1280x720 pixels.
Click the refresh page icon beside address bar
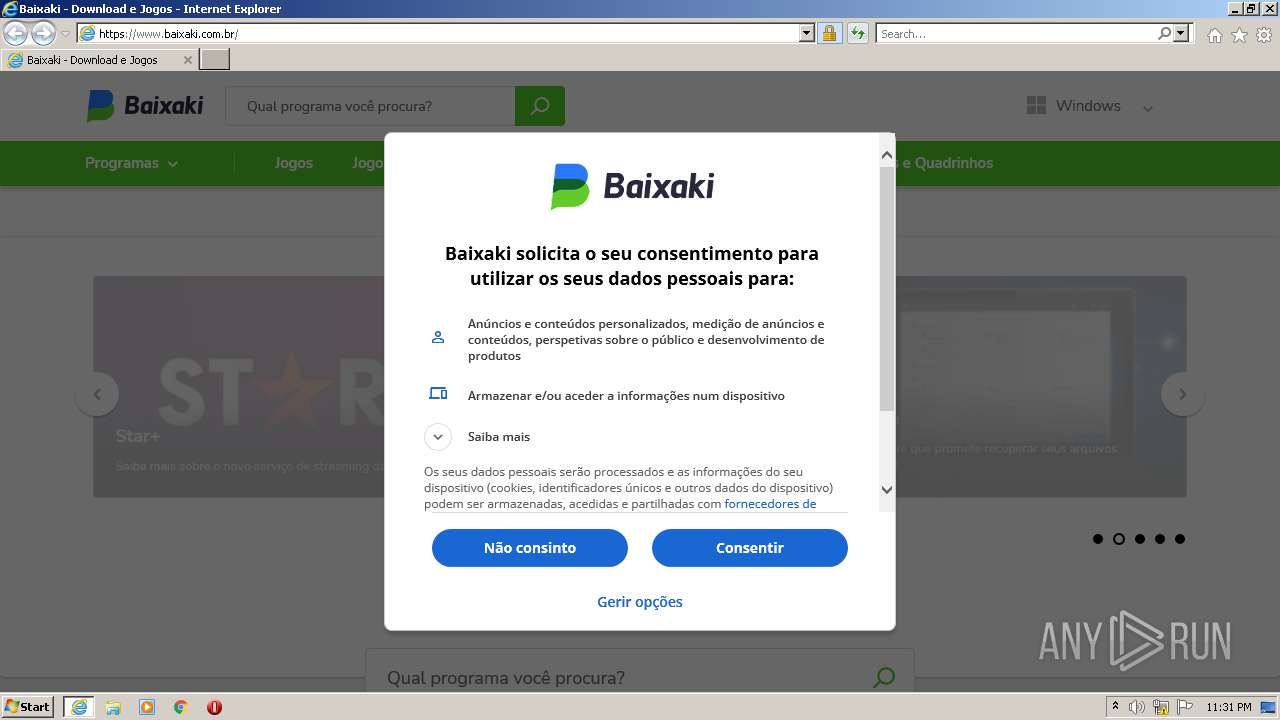(857, 33)
